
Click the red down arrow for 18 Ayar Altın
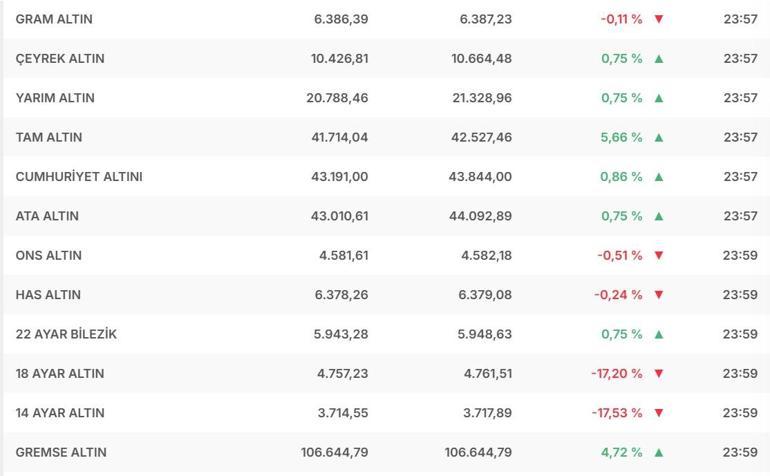(659, 374)
